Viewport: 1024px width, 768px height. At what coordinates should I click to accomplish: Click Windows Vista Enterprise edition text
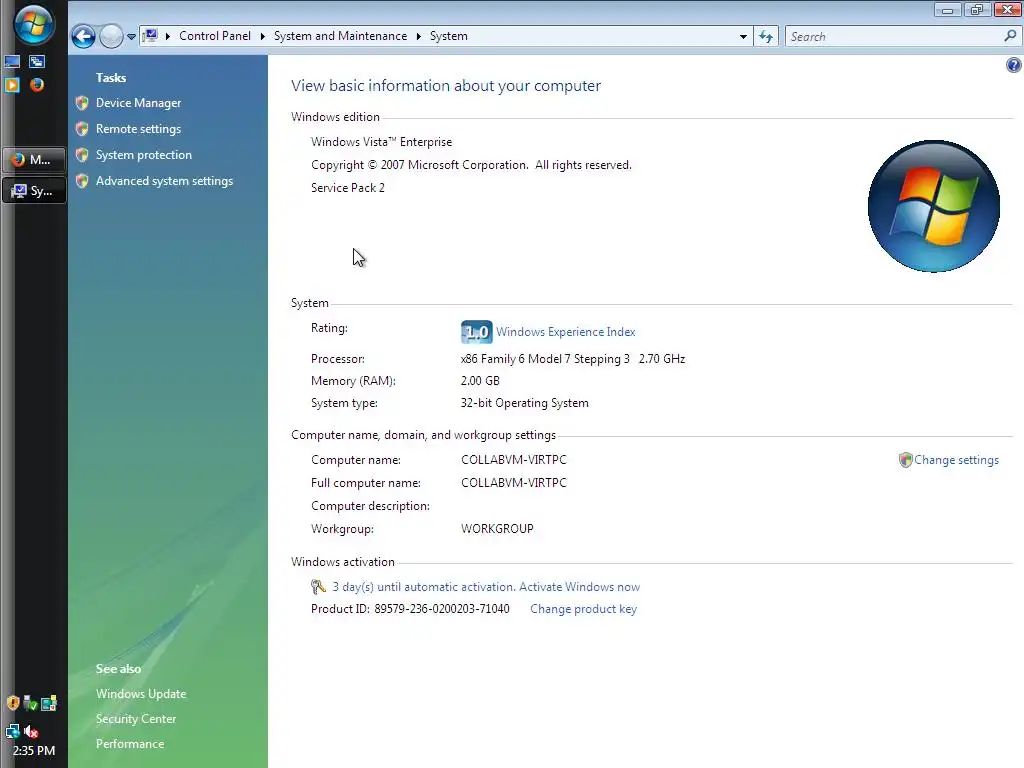point(381,142)
